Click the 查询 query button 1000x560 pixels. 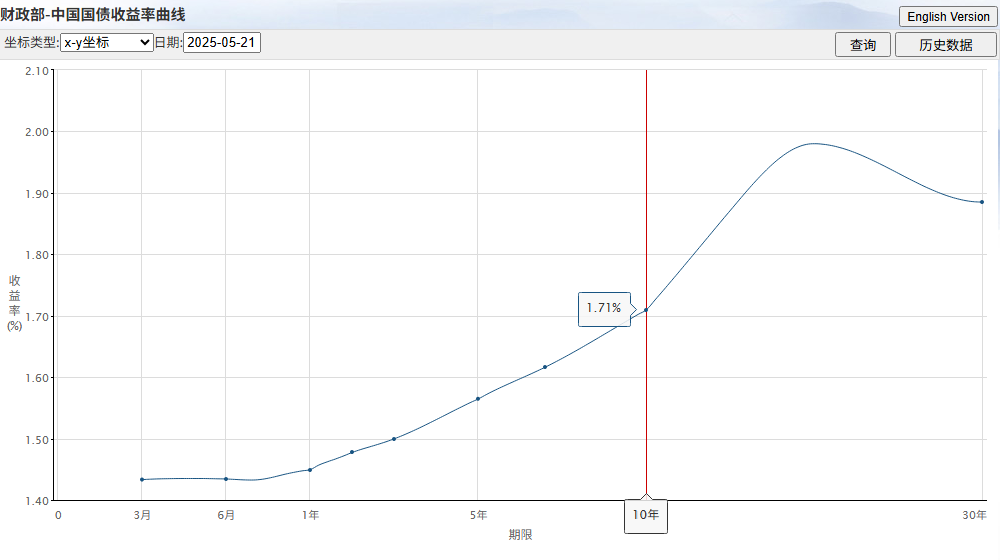[x=863, y=45]
